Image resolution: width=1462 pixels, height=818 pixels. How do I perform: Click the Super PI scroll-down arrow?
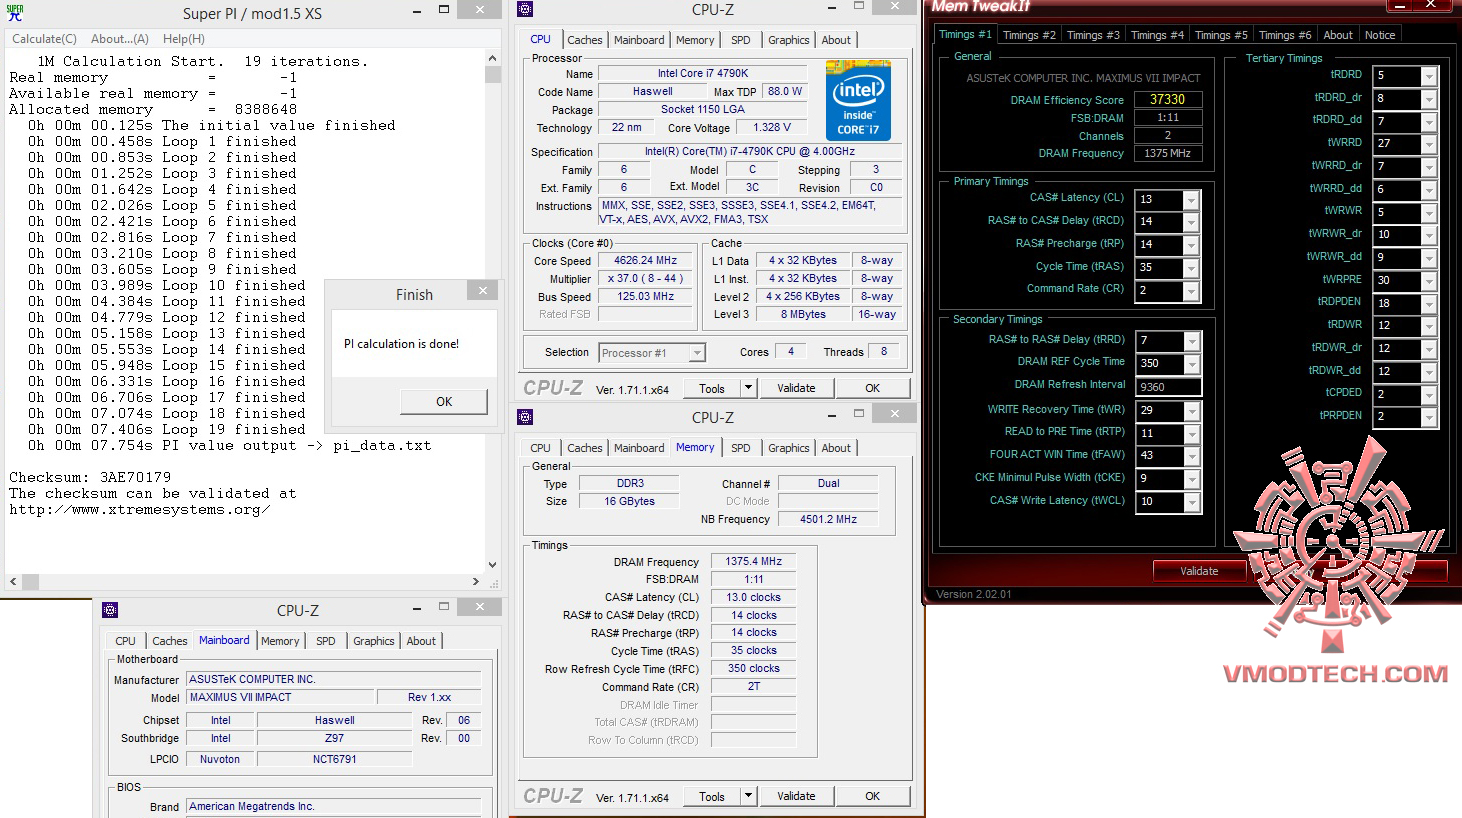coord(492,565)
